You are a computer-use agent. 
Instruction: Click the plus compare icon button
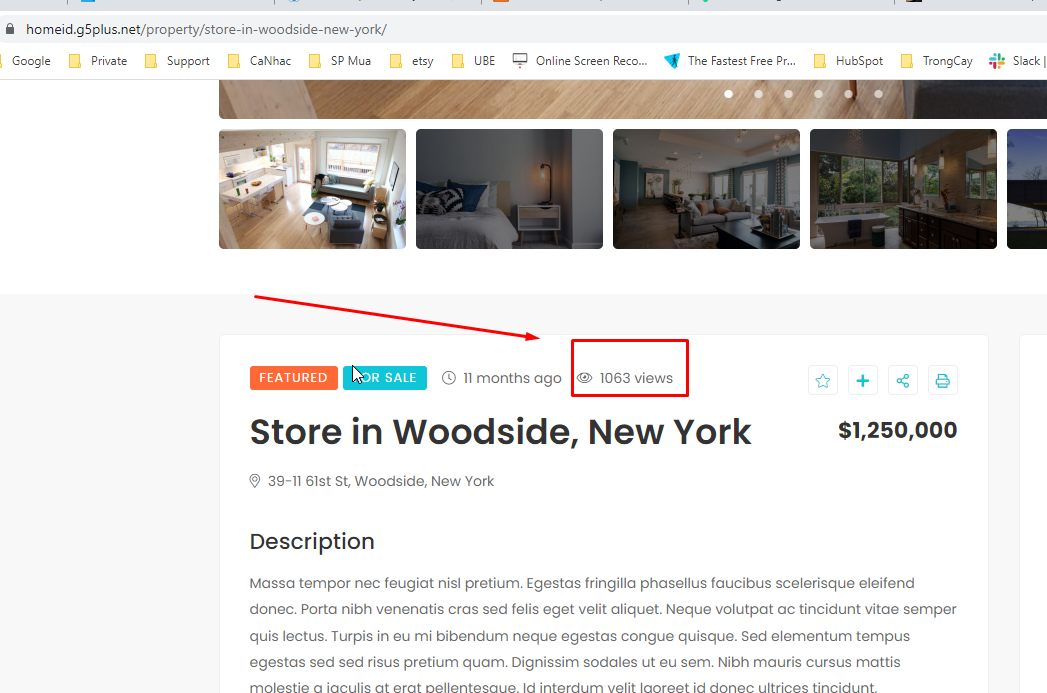pyautogui.click(x=863, y=381)
